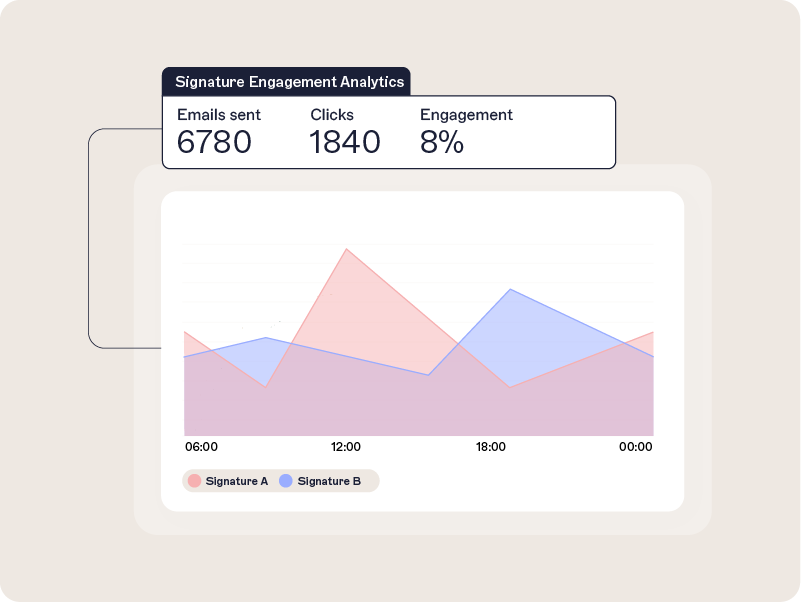Click the Emails sent metric label
801x602 pixels.
coord(218,115)
